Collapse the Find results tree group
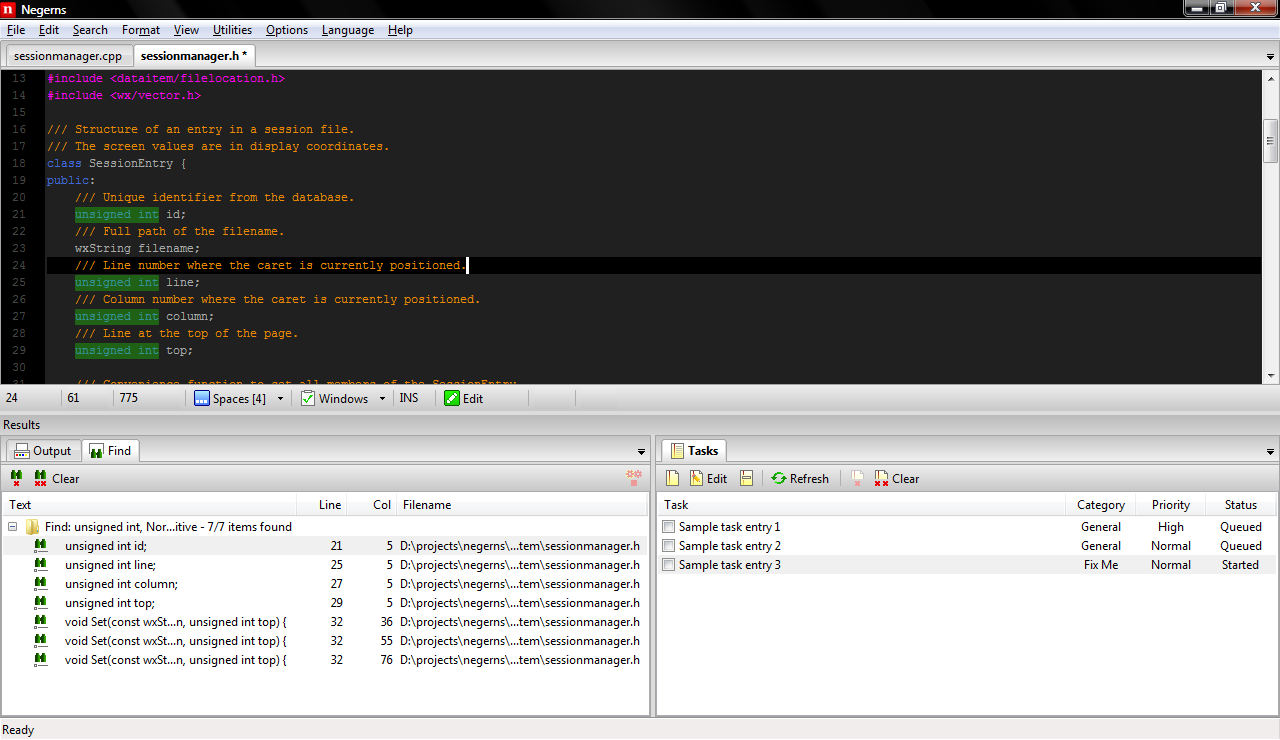Viewport: 1280px width, 740px height. tap(13, 527)
